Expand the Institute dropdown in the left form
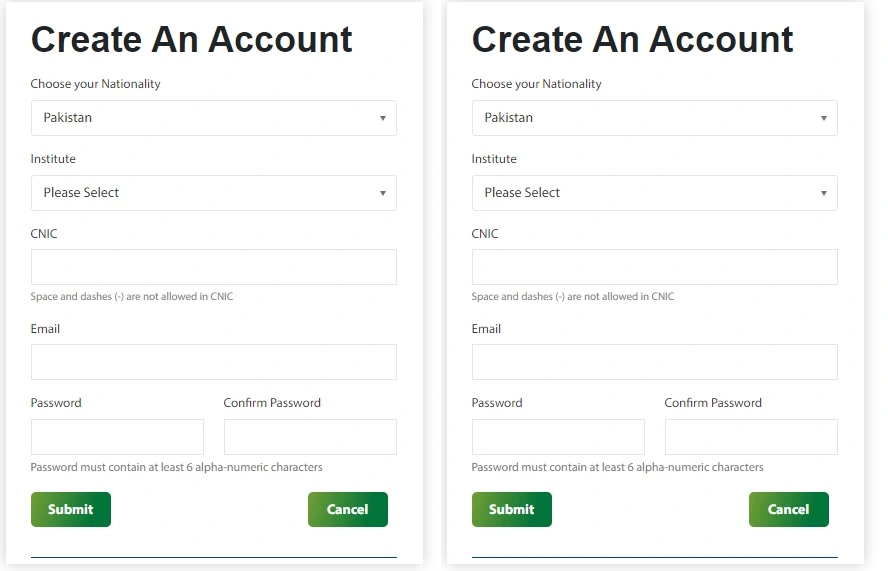This screenshot has height=571, width=888. (x=213, y=193)
